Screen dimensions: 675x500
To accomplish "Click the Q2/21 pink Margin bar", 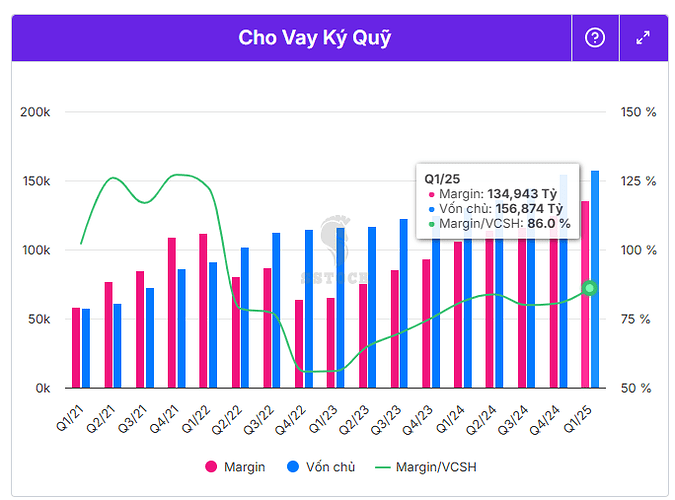I will (108, 335).
